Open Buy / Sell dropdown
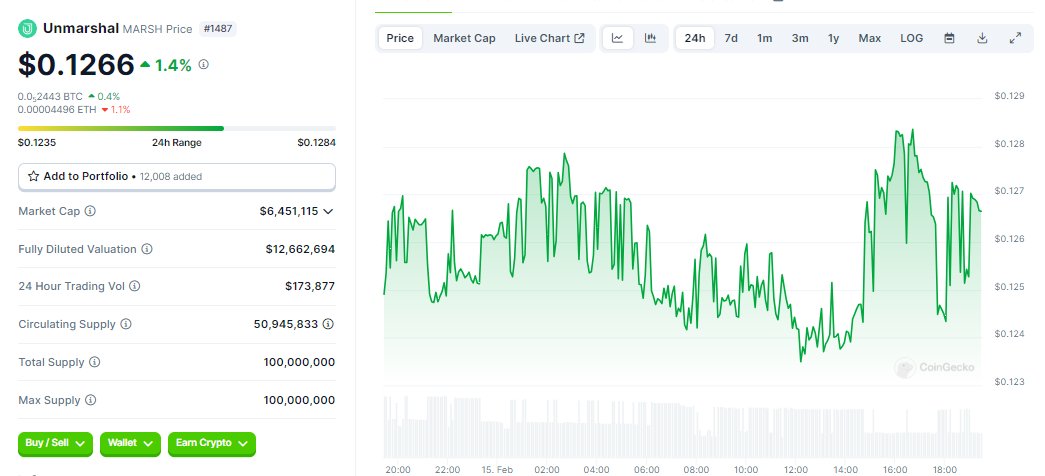Screen dimensions: 1045x476 pos(55,443)
